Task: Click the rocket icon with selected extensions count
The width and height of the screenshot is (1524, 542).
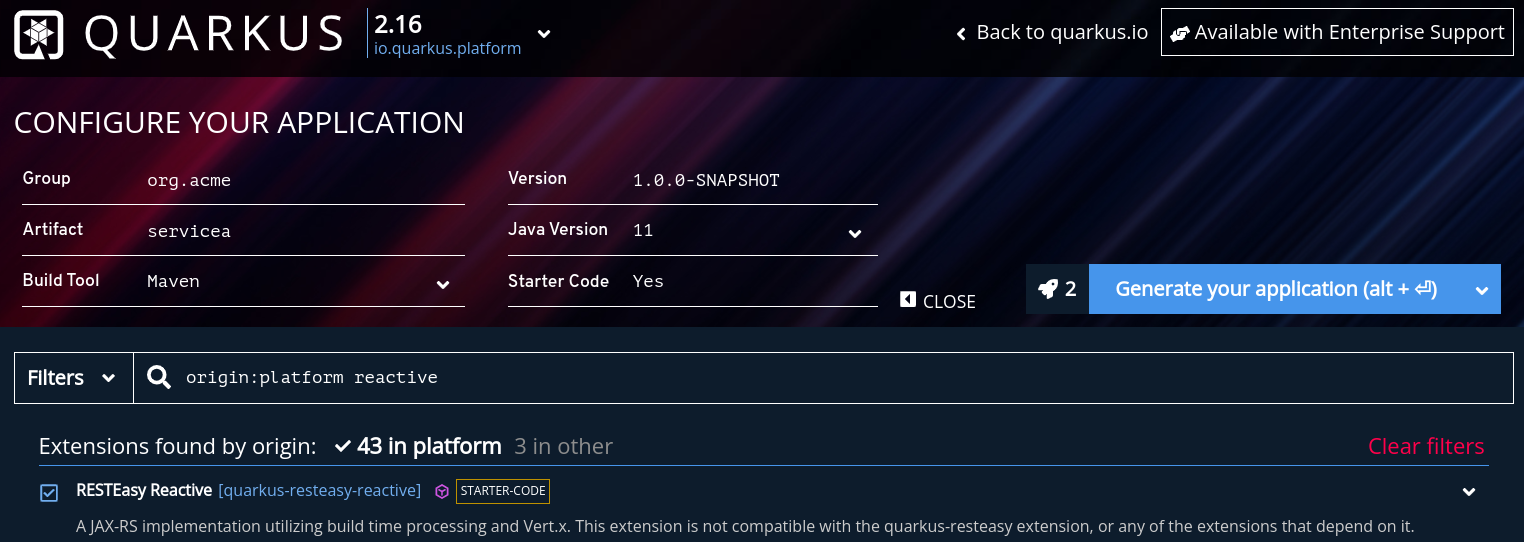Action: tap(1057, 289)
